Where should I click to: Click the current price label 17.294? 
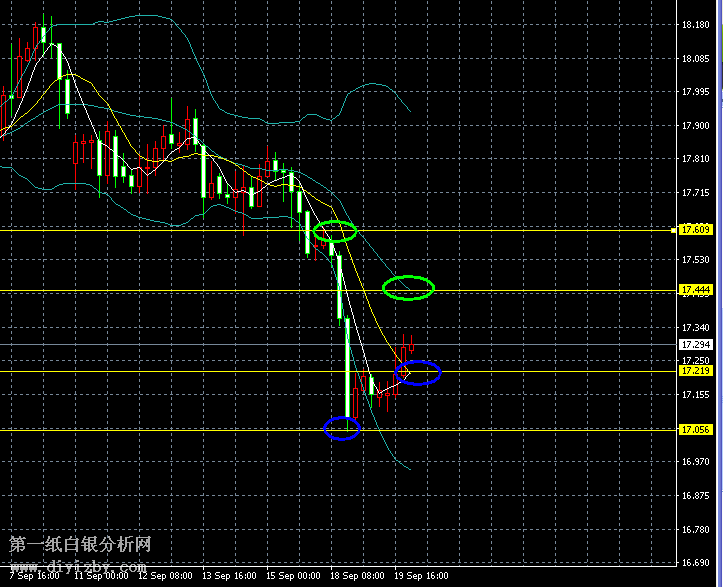pos(694,345)
